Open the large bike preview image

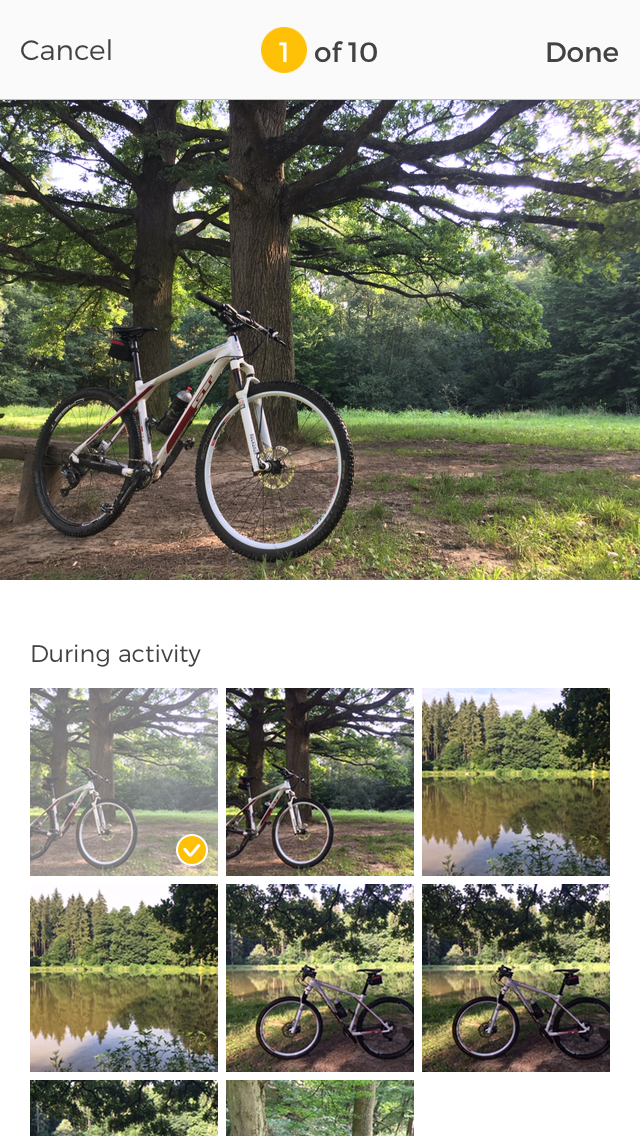click(320, 340)
